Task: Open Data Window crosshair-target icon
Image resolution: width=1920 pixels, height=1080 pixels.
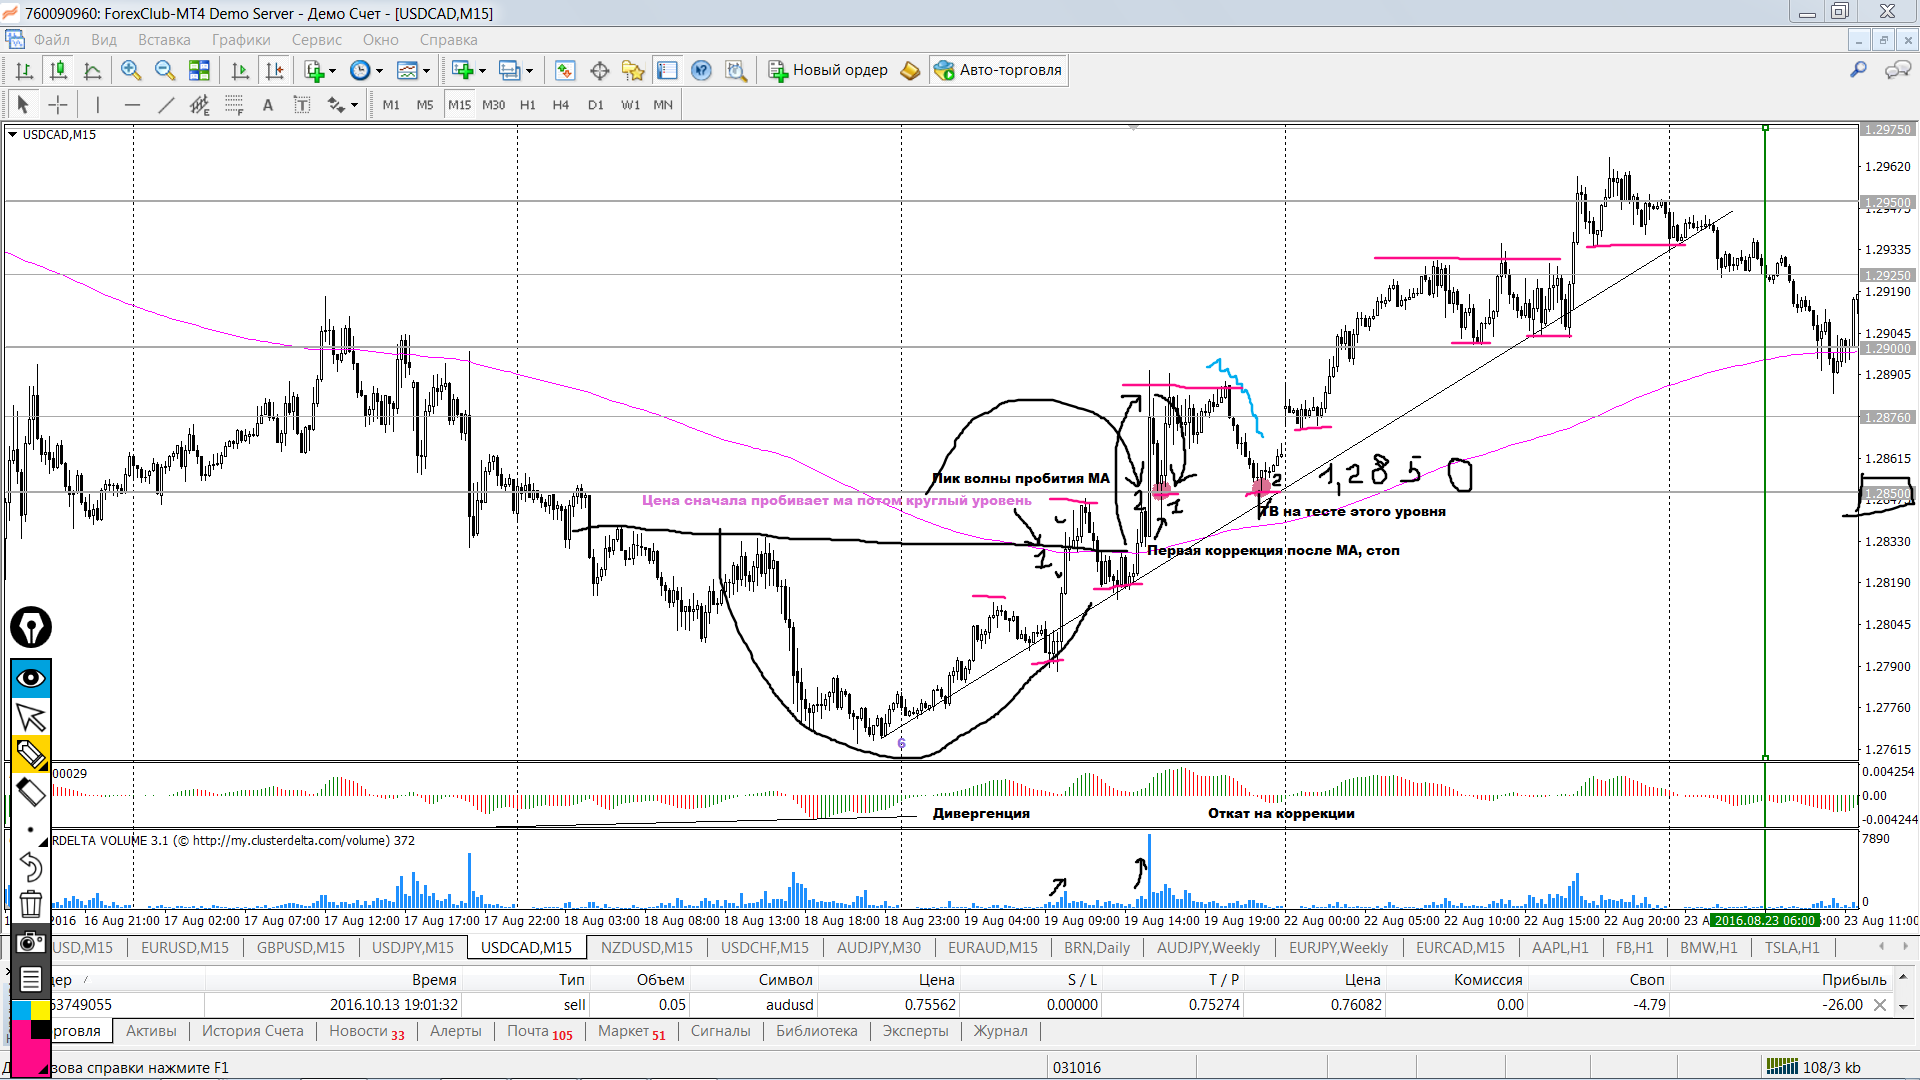Action: pyautogui.click(x=599, y=70)
